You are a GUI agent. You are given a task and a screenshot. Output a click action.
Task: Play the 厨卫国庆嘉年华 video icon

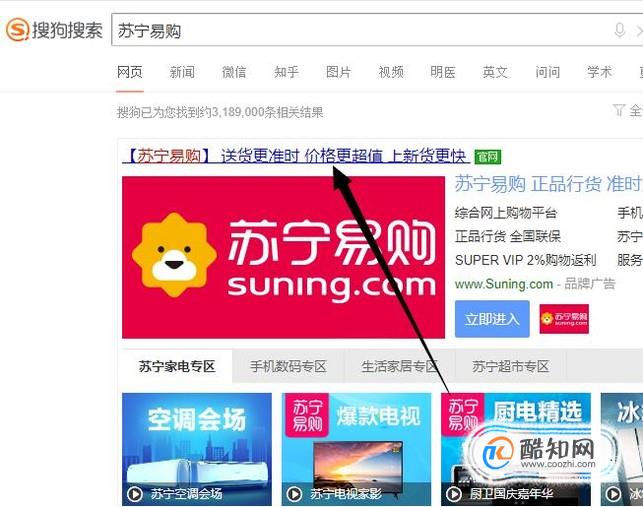453,494
